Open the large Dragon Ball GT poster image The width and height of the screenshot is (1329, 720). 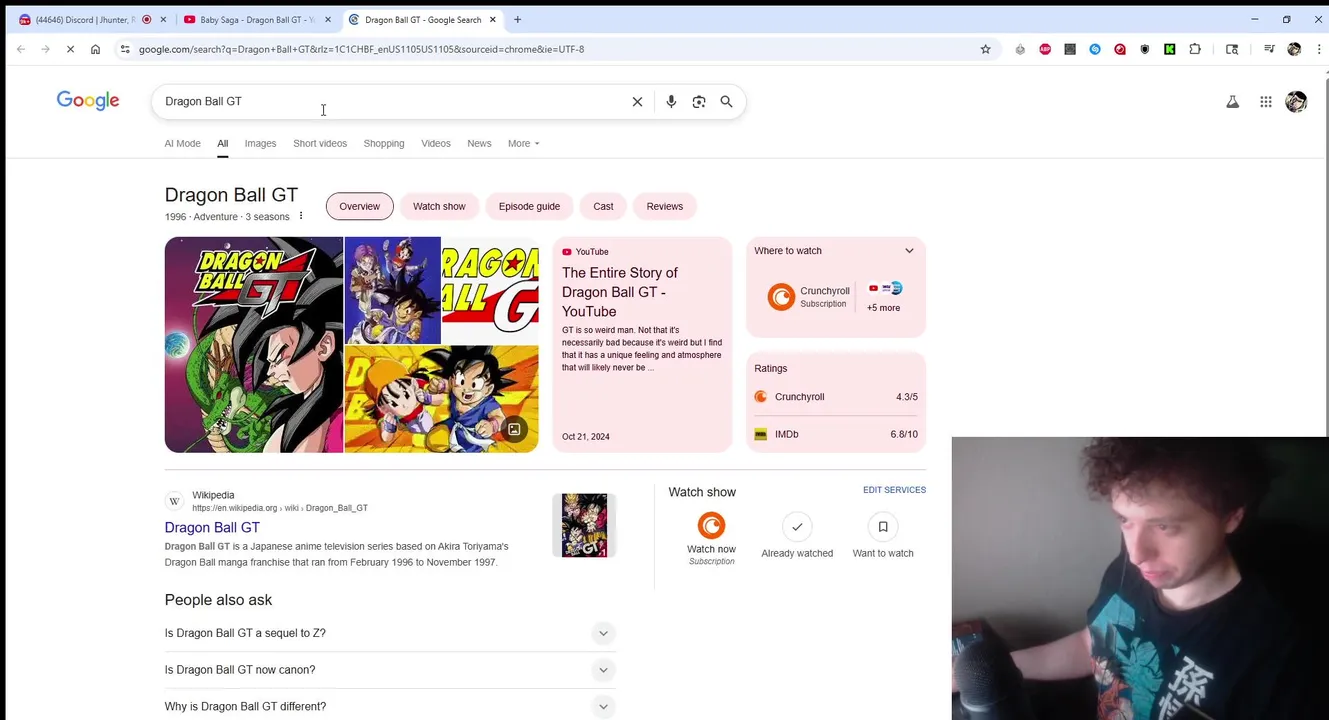point(253,345)
